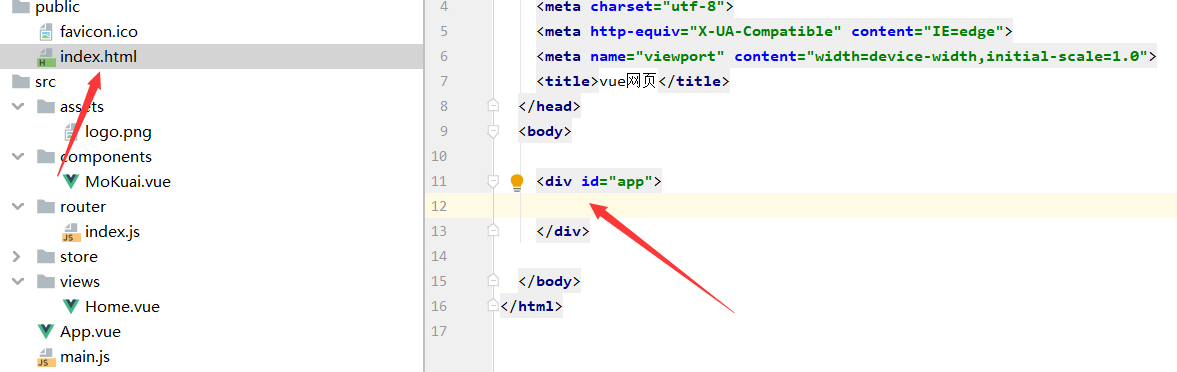
Task: Toggle the code fold marker at </head>
Action: (493, 106)
